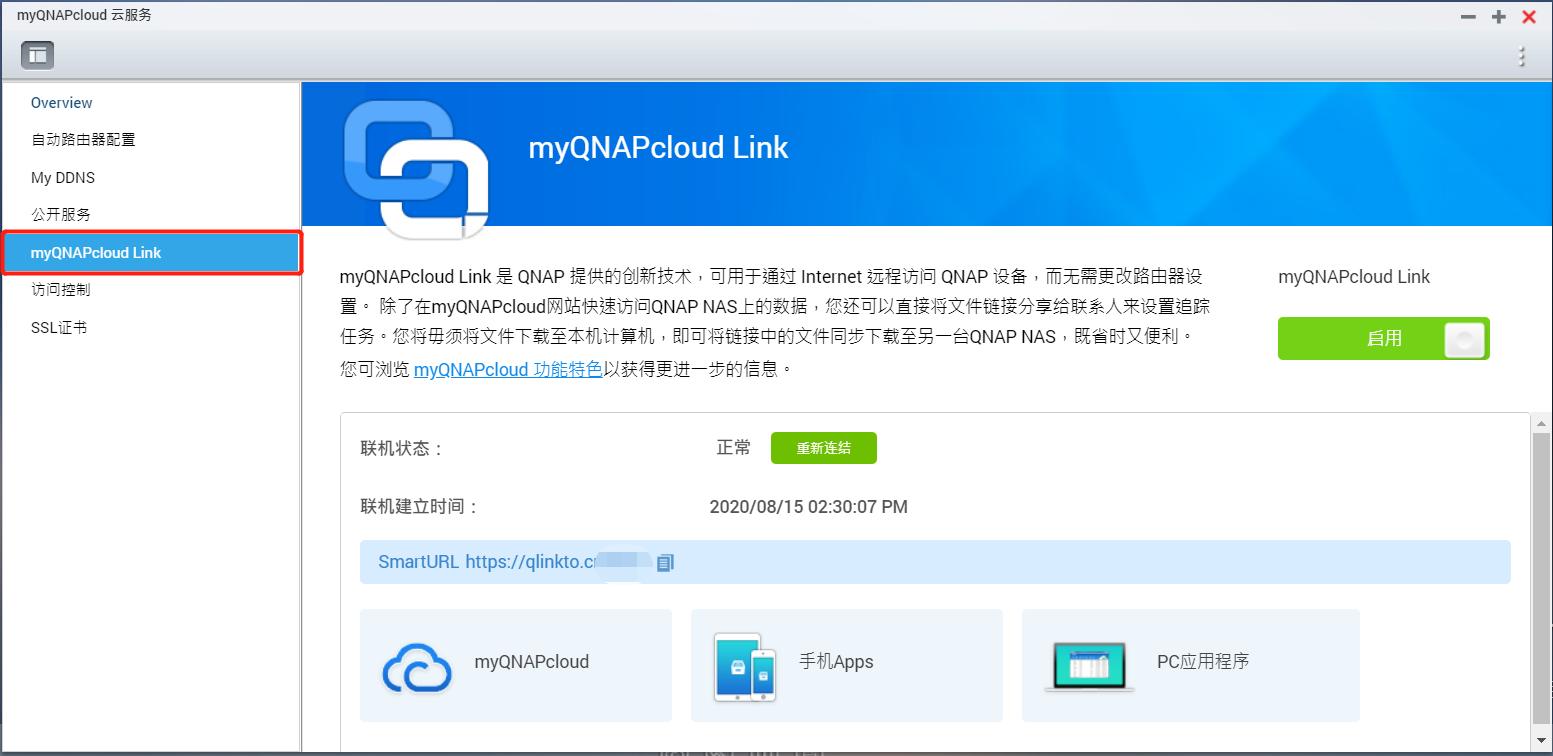Click the PC application laptop icon
Screen dimensions: 1553x756
[x=1089, y=666]
